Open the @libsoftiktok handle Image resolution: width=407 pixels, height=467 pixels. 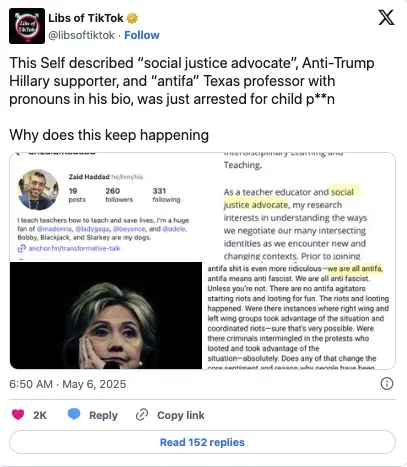click(81, 35)
